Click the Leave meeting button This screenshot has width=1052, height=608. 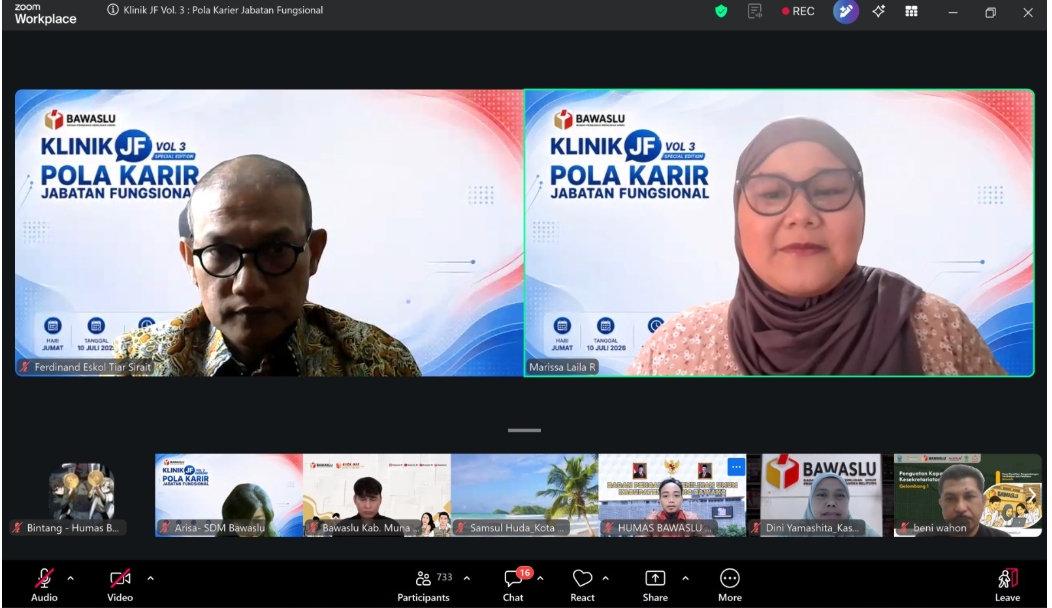pyautogui.click(x=1007, y=585)
